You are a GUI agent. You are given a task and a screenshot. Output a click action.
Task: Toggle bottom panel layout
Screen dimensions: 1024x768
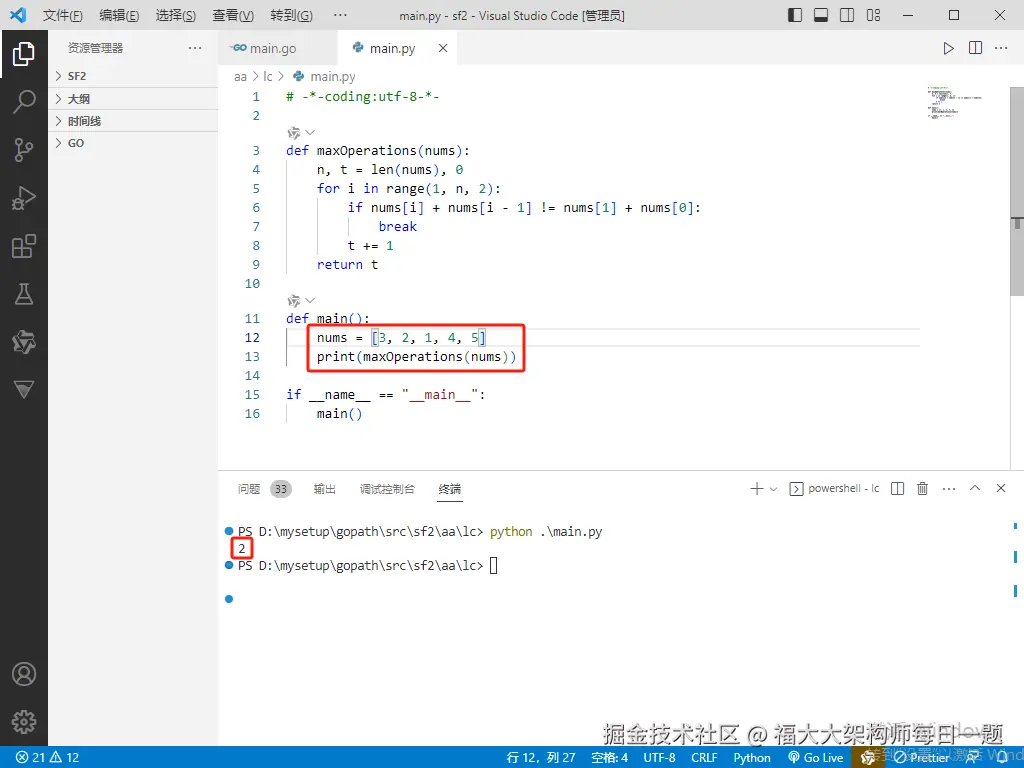click(x=821, y=15)
